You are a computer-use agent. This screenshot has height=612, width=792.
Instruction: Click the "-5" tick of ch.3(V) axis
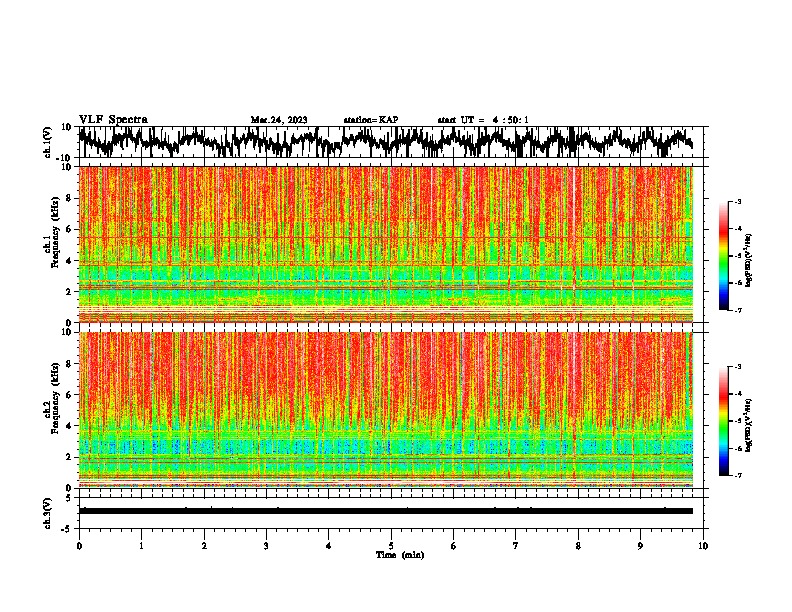[67, 529]
